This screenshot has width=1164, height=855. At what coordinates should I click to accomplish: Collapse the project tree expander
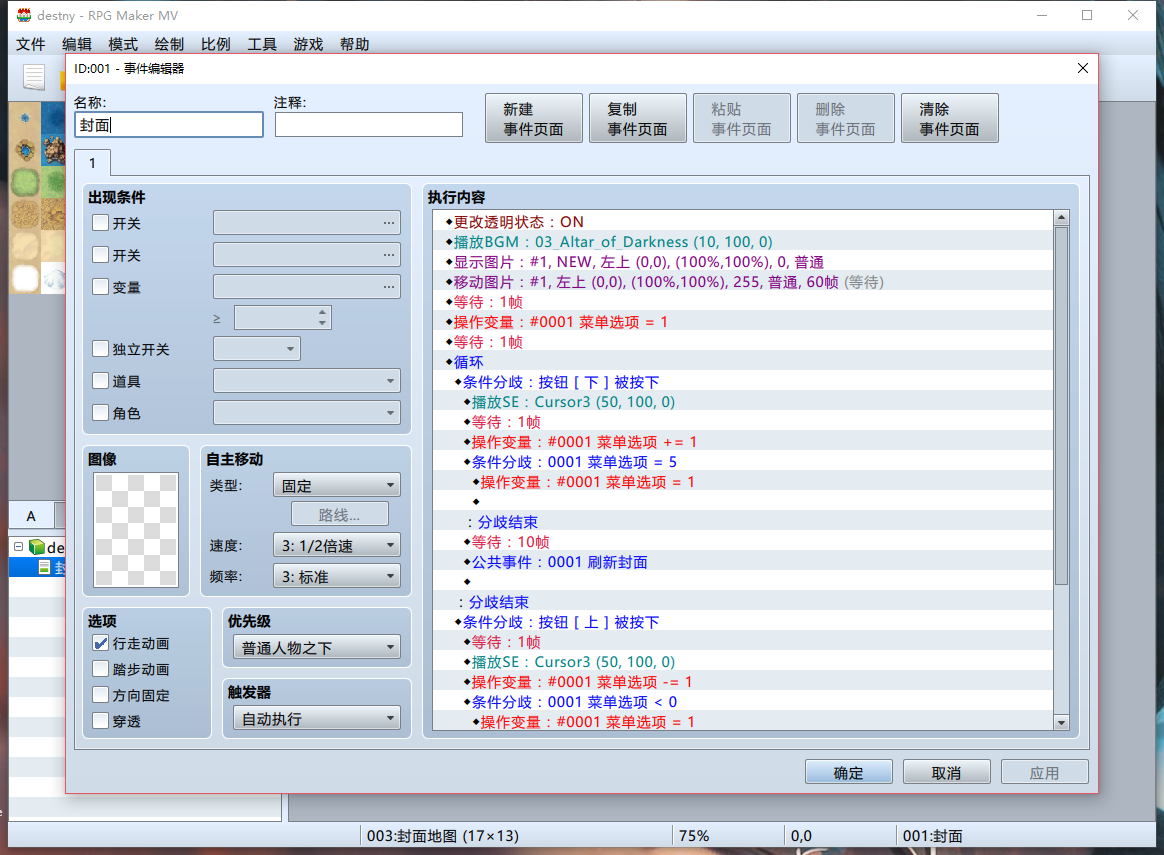pyautogui.click(x=19, y=546)
